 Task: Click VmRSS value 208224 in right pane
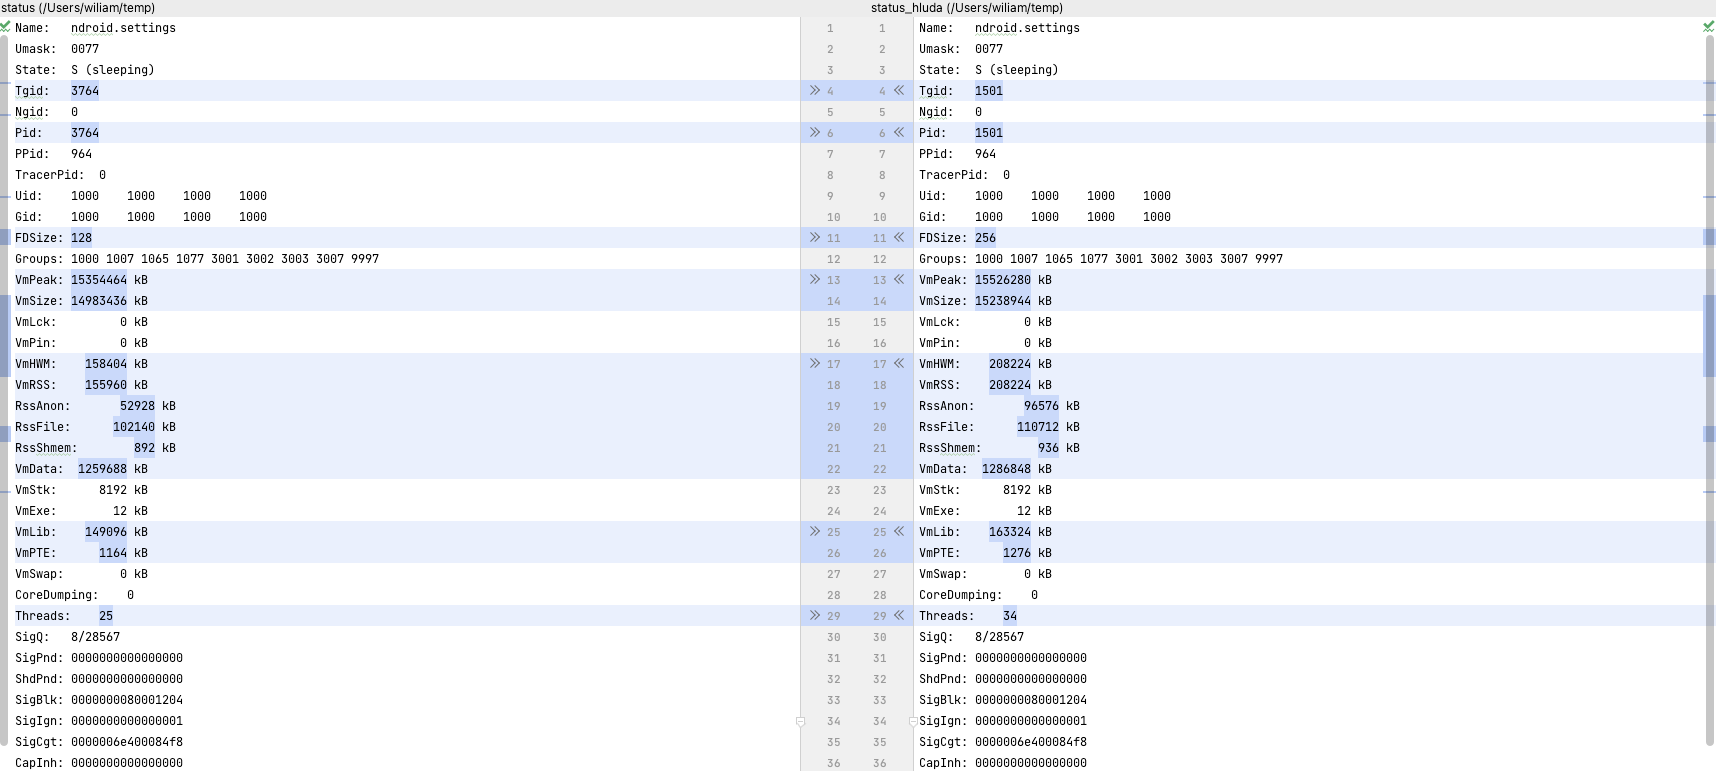[1010, 385]
